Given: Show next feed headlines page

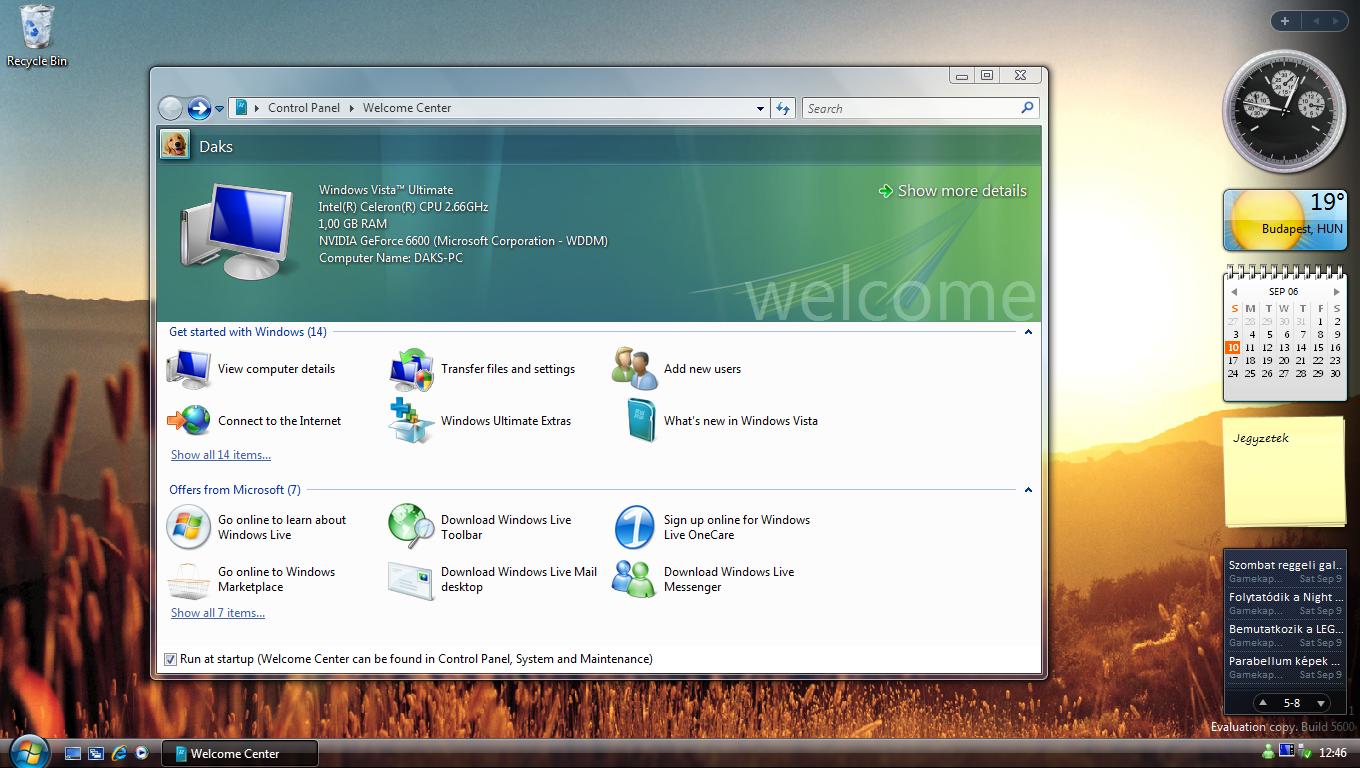Looking at the screenshot, I should [x=1320, y=703].
